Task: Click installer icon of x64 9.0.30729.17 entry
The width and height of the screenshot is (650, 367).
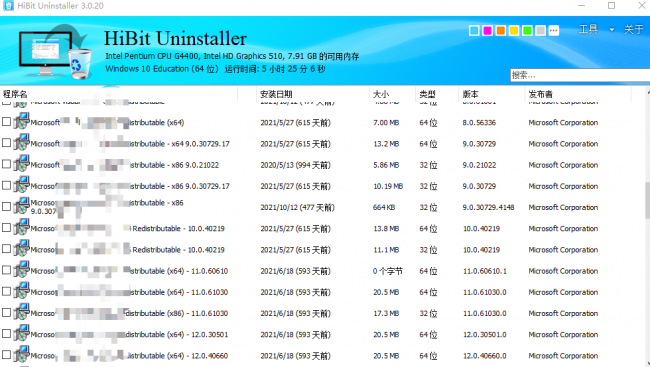Action: pos(21,142)
